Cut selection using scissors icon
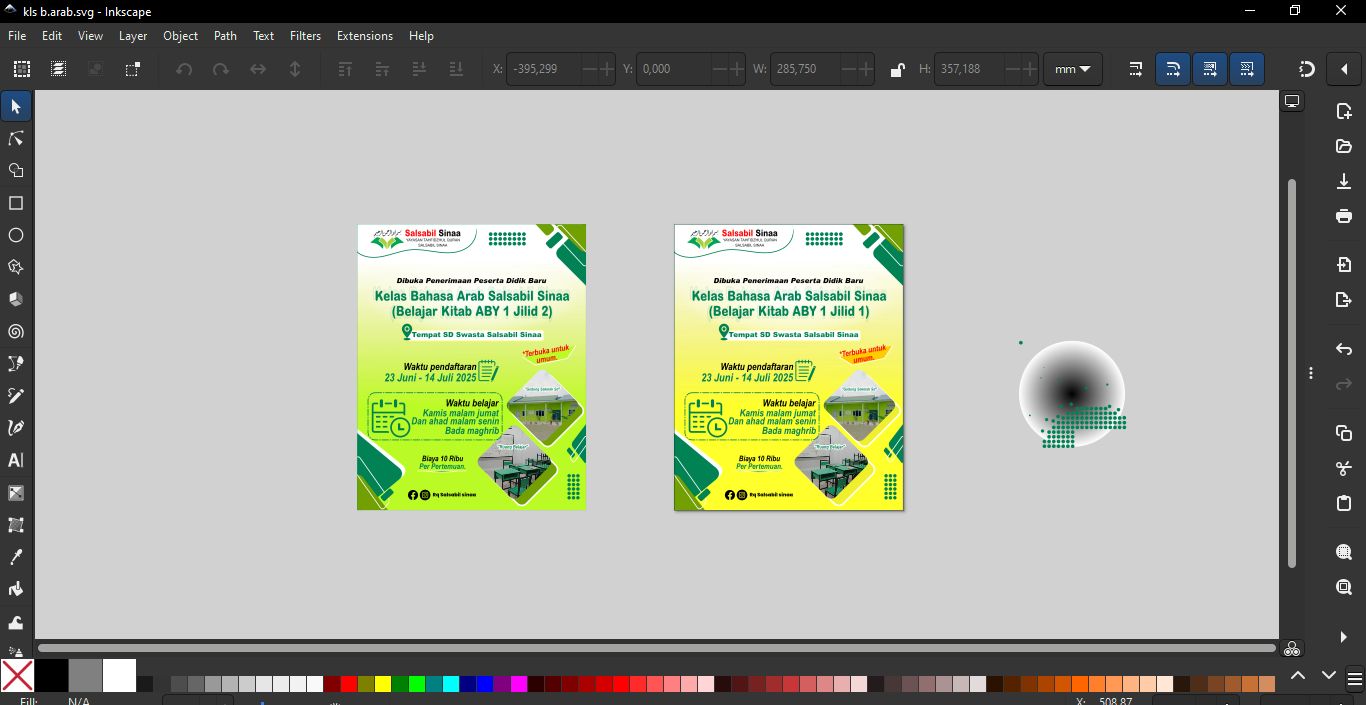Viewport: 1366px width, 705px height. (1344, 468)
